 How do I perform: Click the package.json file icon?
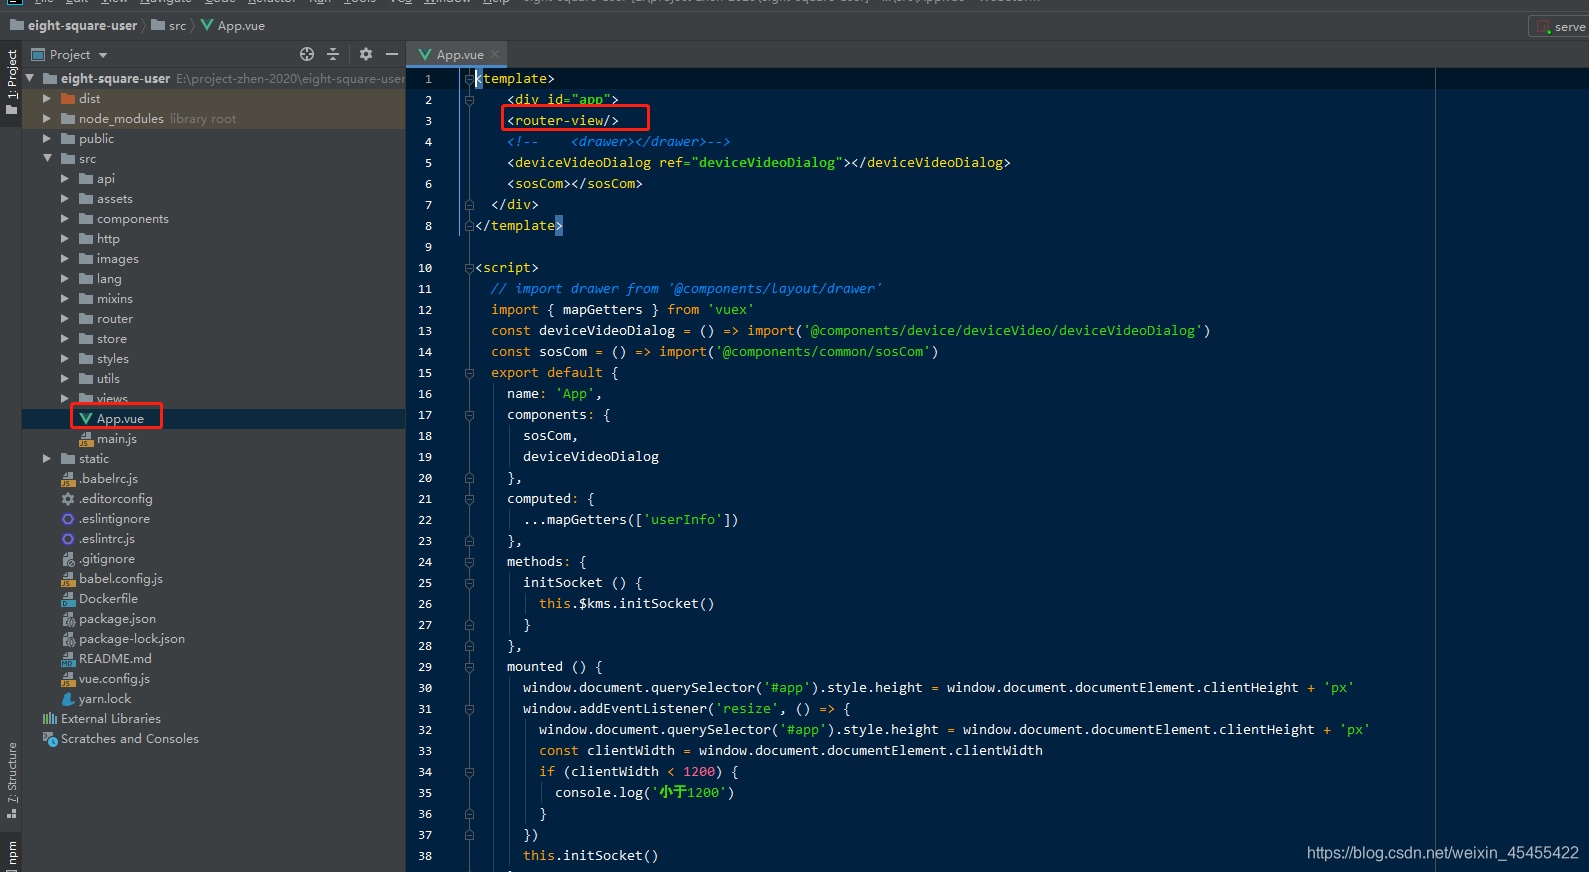tap(68, 619)
